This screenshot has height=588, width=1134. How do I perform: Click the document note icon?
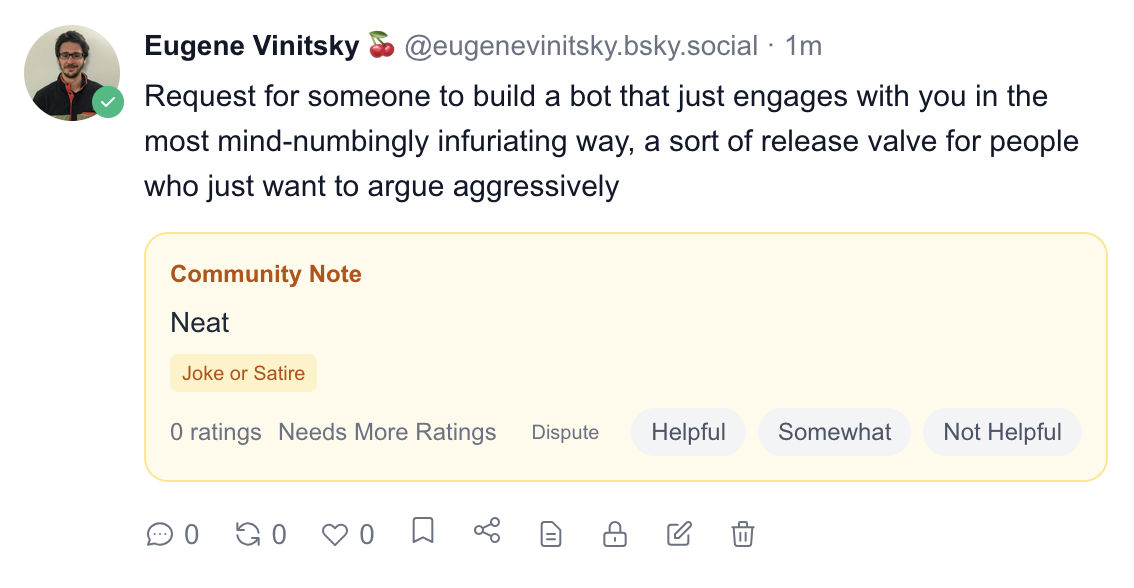[550, 534]
